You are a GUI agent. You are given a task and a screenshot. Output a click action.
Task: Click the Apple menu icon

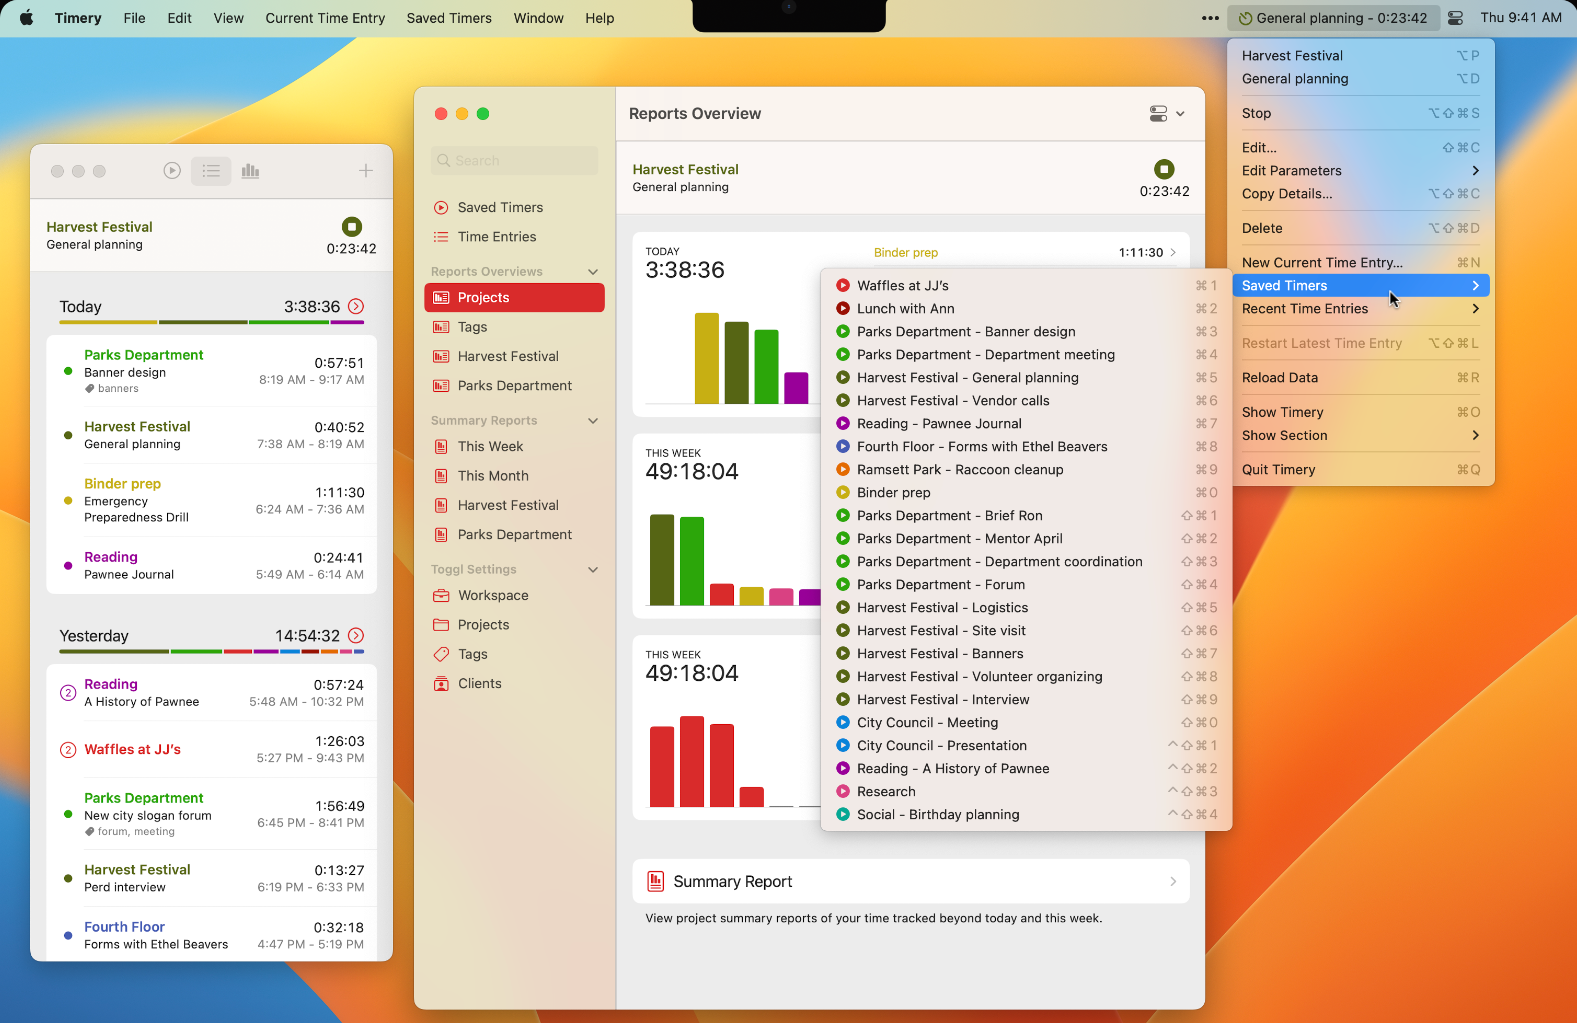click(26, 18)
